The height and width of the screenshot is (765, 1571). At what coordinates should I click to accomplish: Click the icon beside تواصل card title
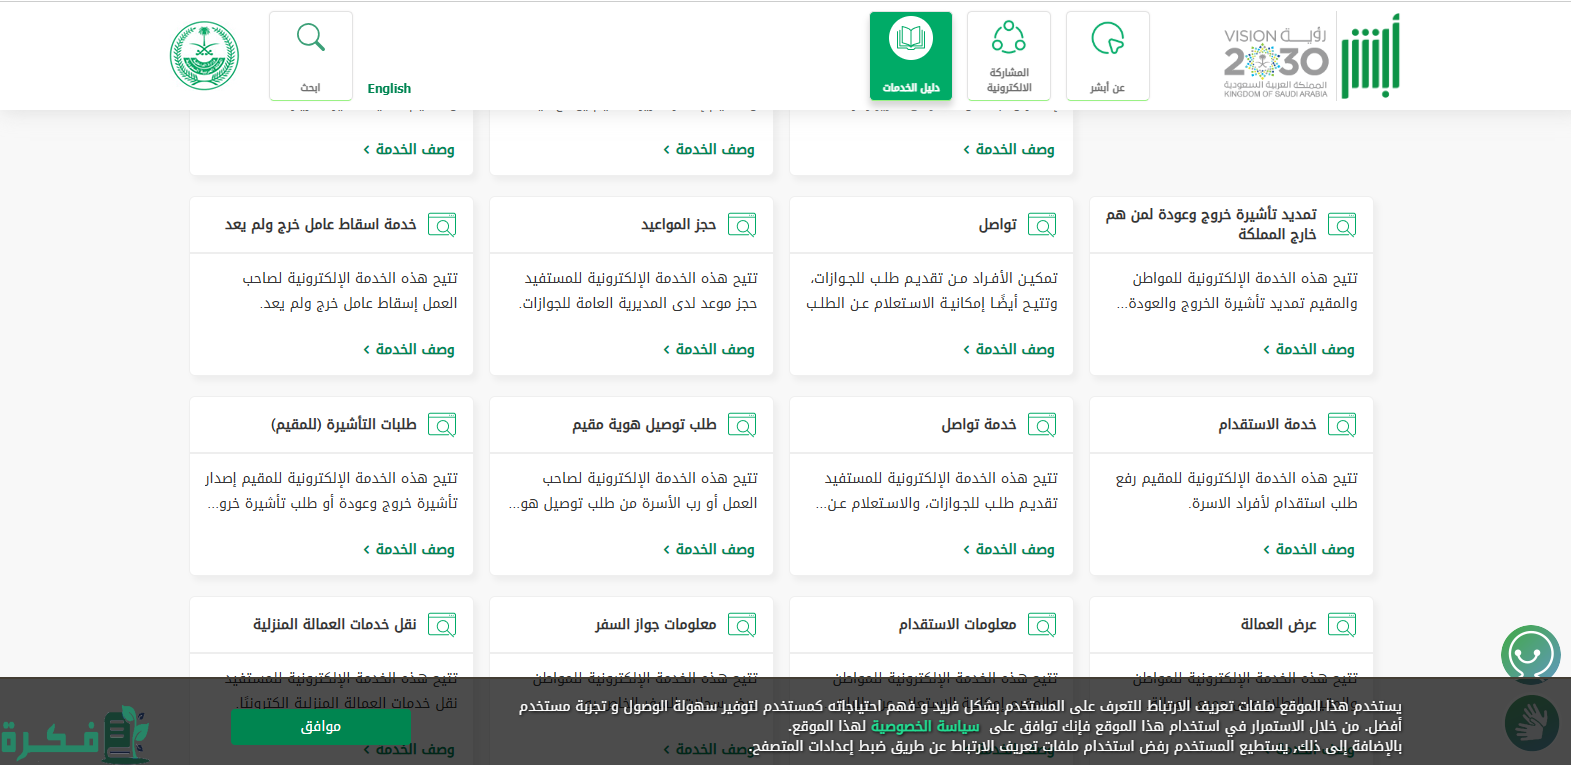point(1042,225)
